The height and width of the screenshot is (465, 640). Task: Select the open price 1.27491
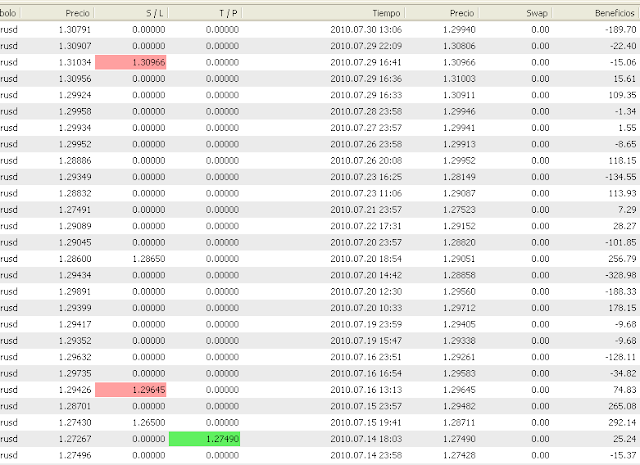point(75,210)
